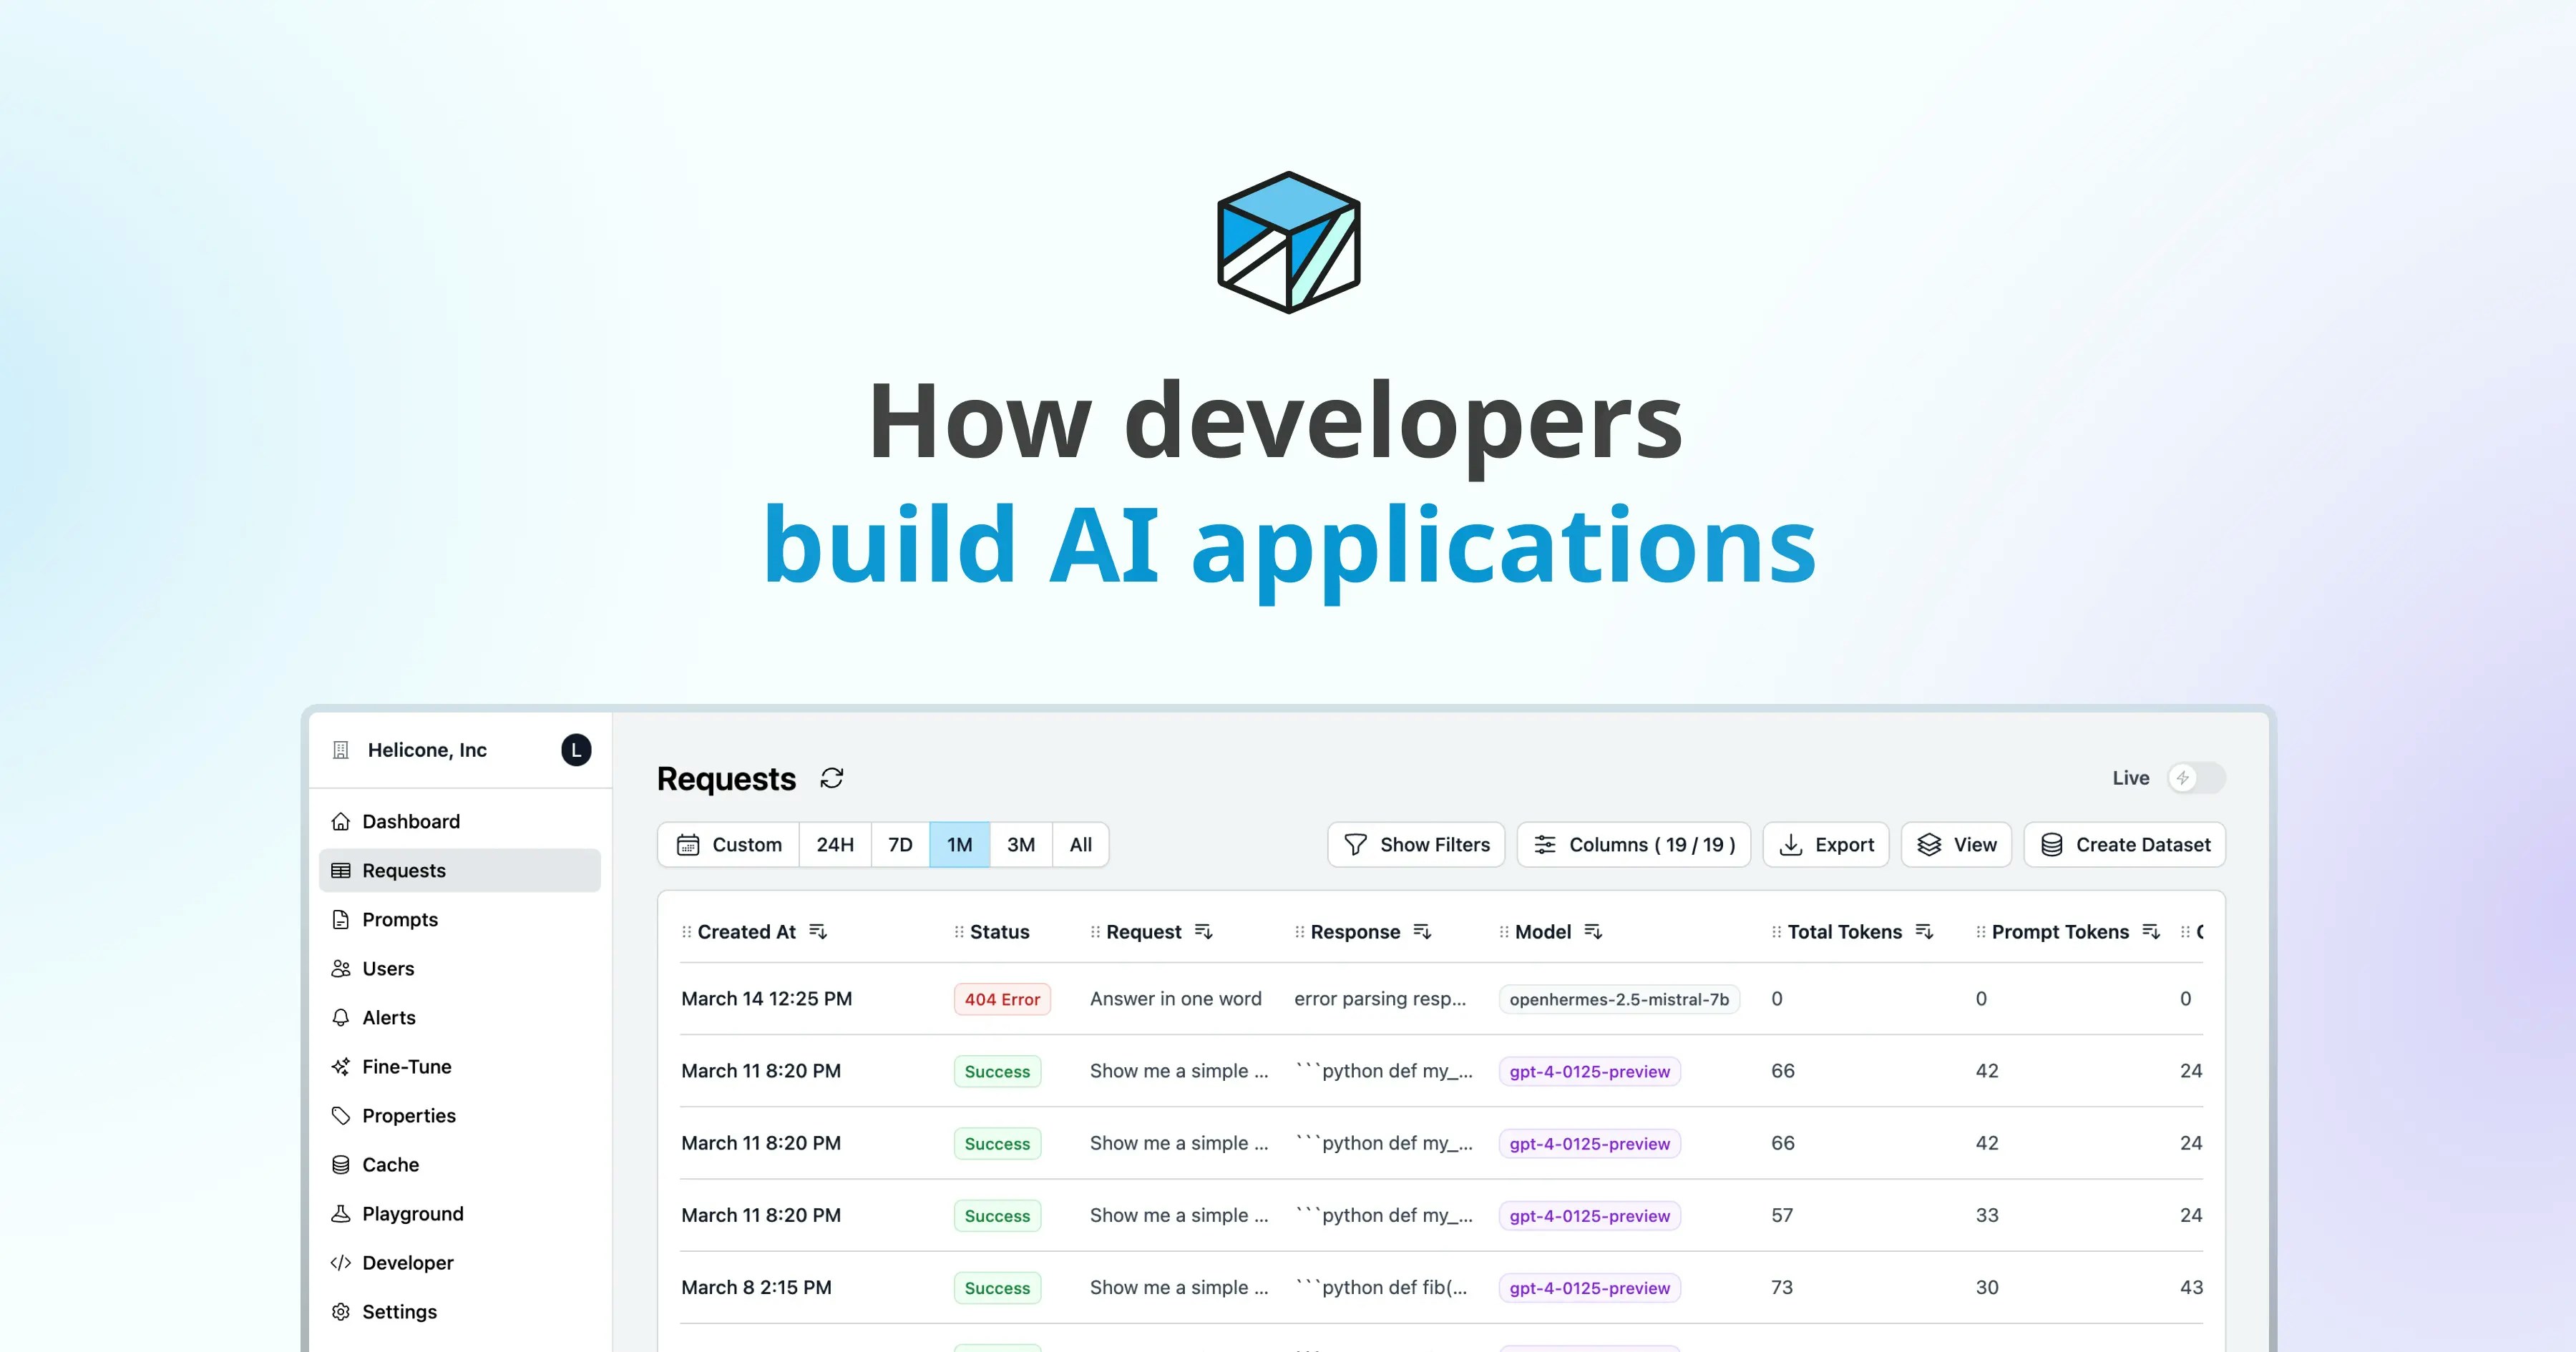Click the Total Tokens value 57
The image size is (2576, 1352).
1782,1215
